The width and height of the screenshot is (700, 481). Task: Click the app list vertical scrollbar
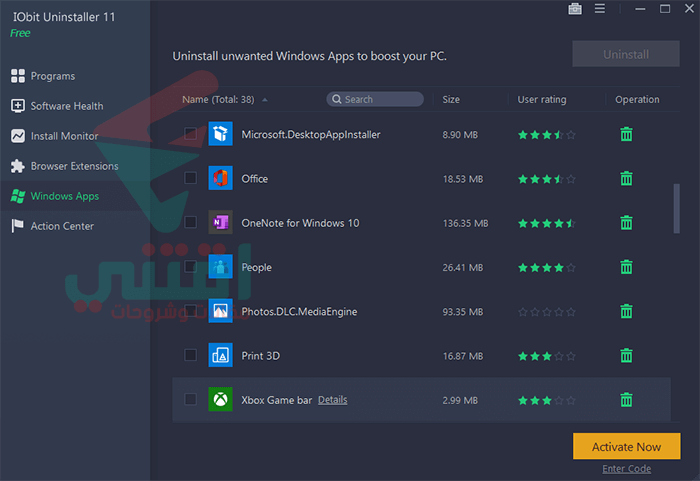pos(677,208)
